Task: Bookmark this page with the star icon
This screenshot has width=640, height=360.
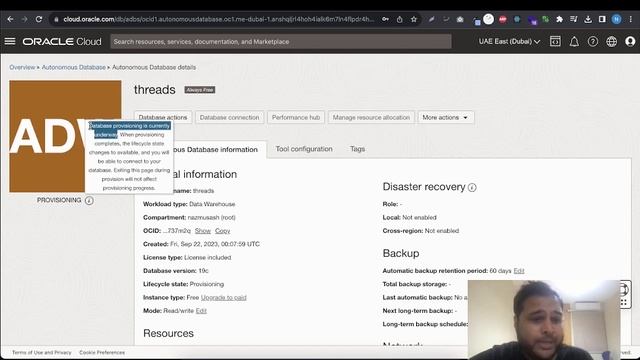Action: point(414,19)
